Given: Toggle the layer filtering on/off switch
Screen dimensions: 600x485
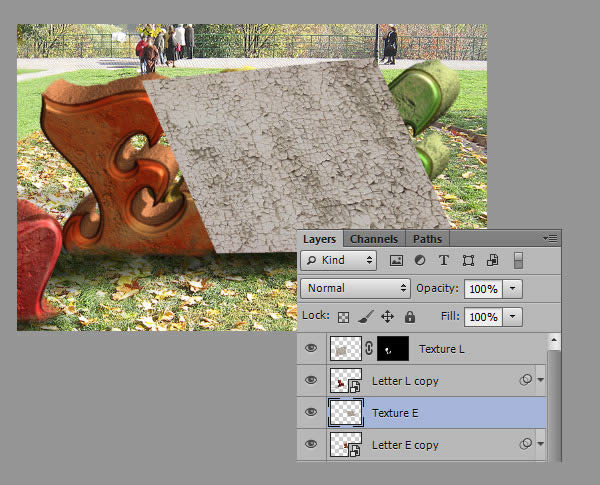Looking at the screenshot, I should click(x=518, y=260).
